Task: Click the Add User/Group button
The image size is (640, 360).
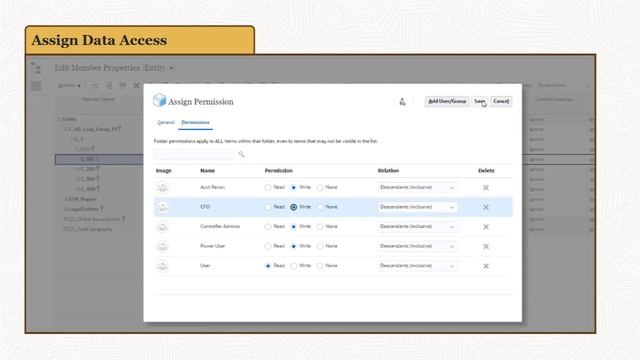Action: (x=447, y=101)
